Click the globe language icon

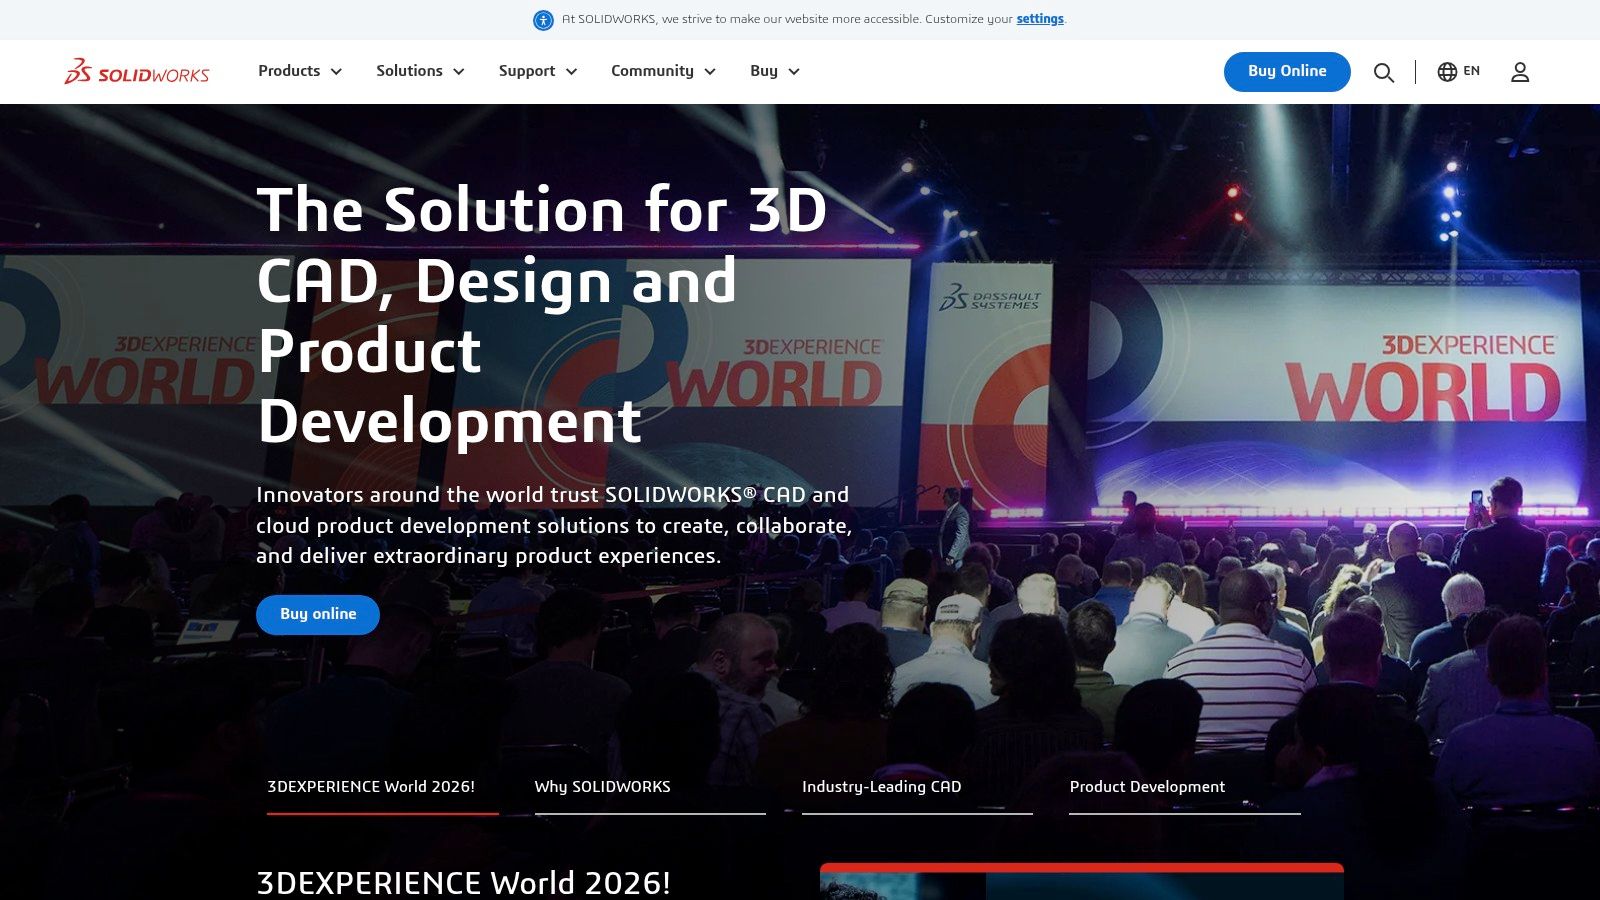(x=1447, y=71)
